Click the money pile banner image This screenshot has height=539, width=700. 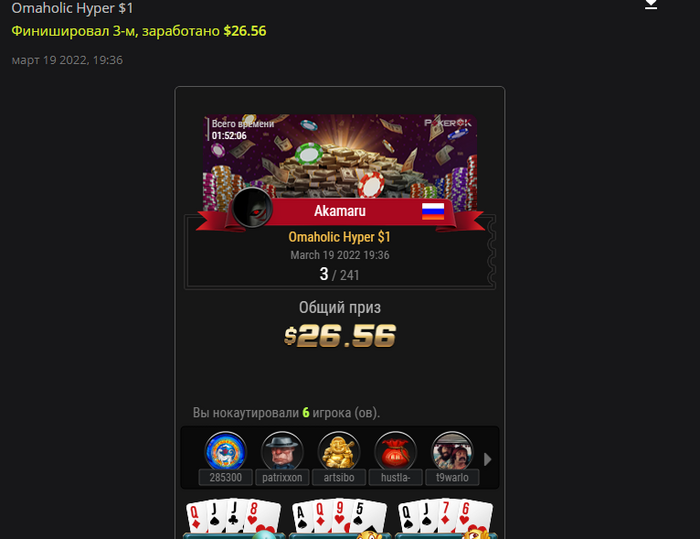tap(340, 156)
